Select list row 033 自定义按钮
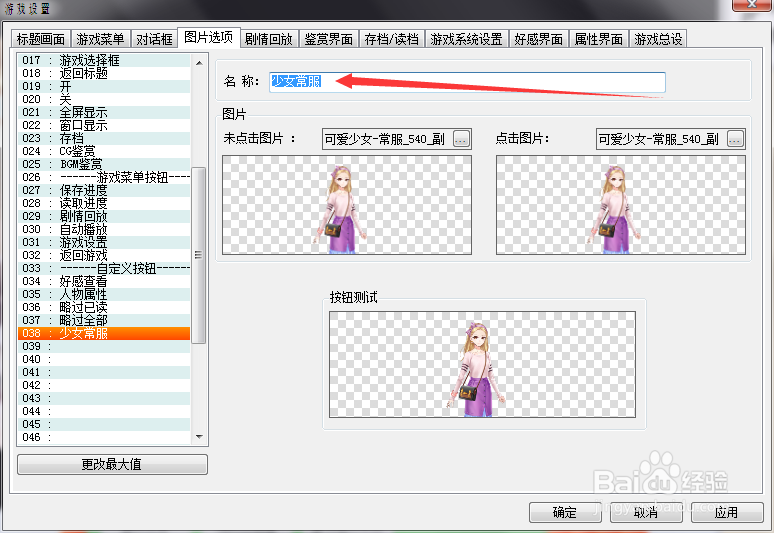Image resolution: width=774 pixels, height=533 pixels. click(104, 268)
